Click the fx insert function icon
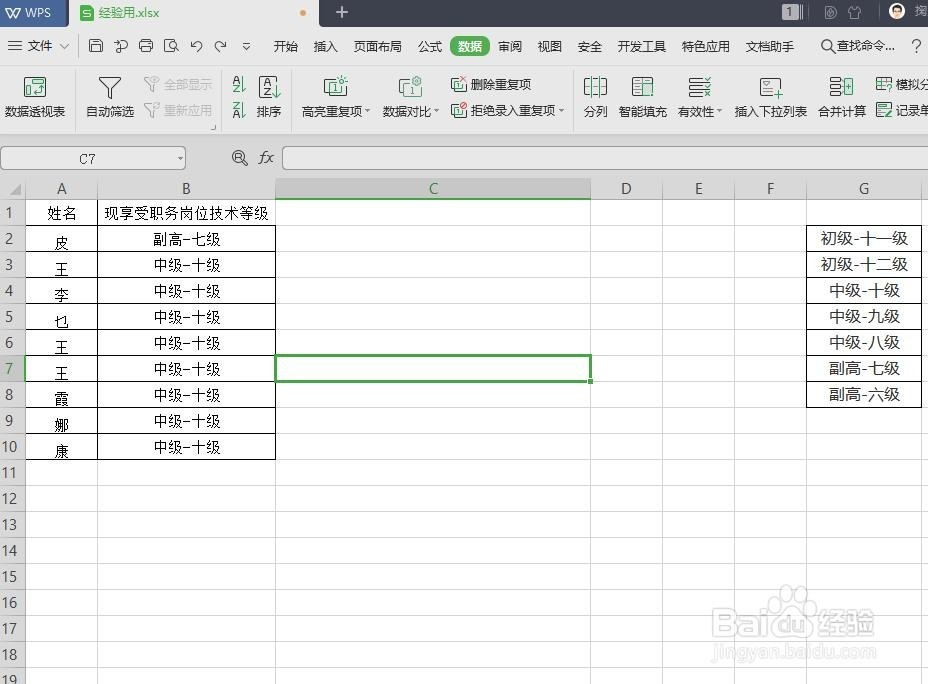928x684 pixels. [266, 157]
